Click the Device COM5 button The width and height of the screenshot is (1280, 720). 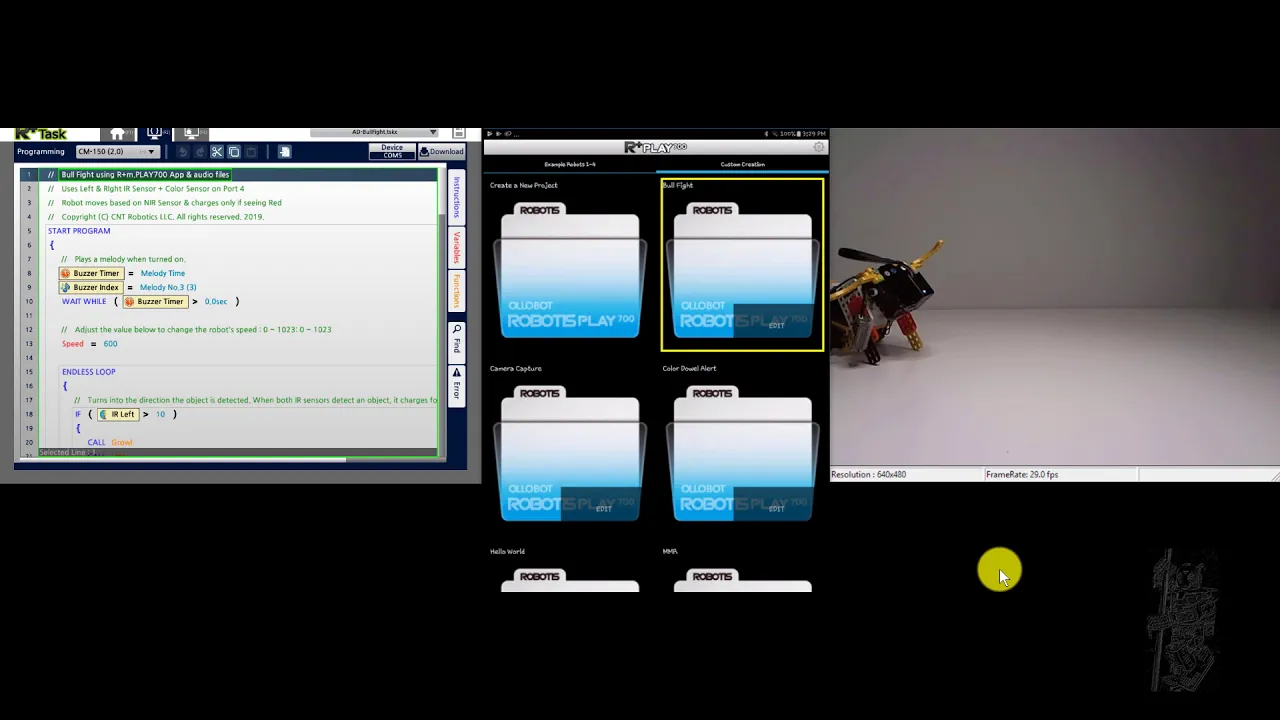392,151
